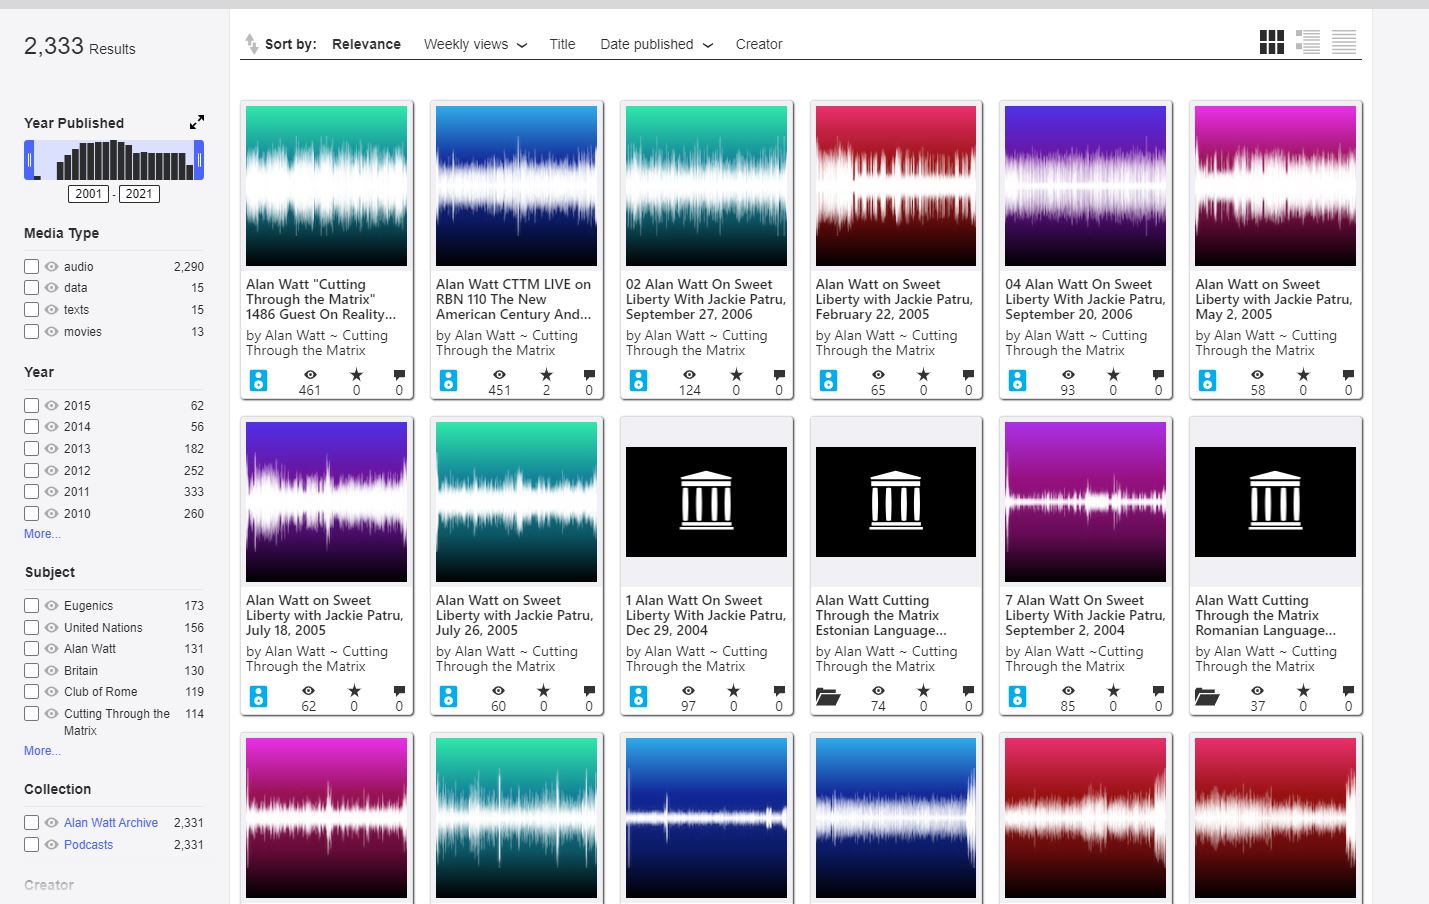Click audio icon on July 18, 2005 item
This screenshot has width=1429, height=904.
coord(258,697)
